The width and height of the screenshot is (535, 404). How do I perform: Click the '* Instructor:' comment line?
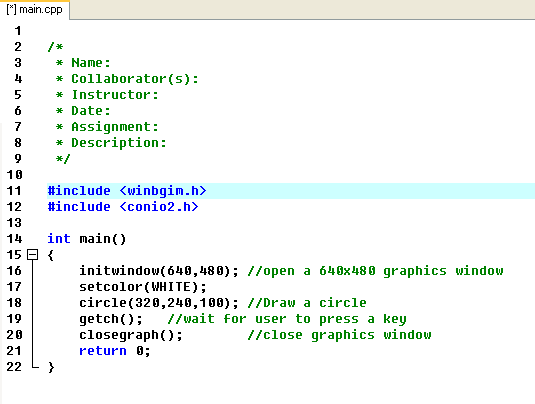pyautogui.click(x=107, y=95)
